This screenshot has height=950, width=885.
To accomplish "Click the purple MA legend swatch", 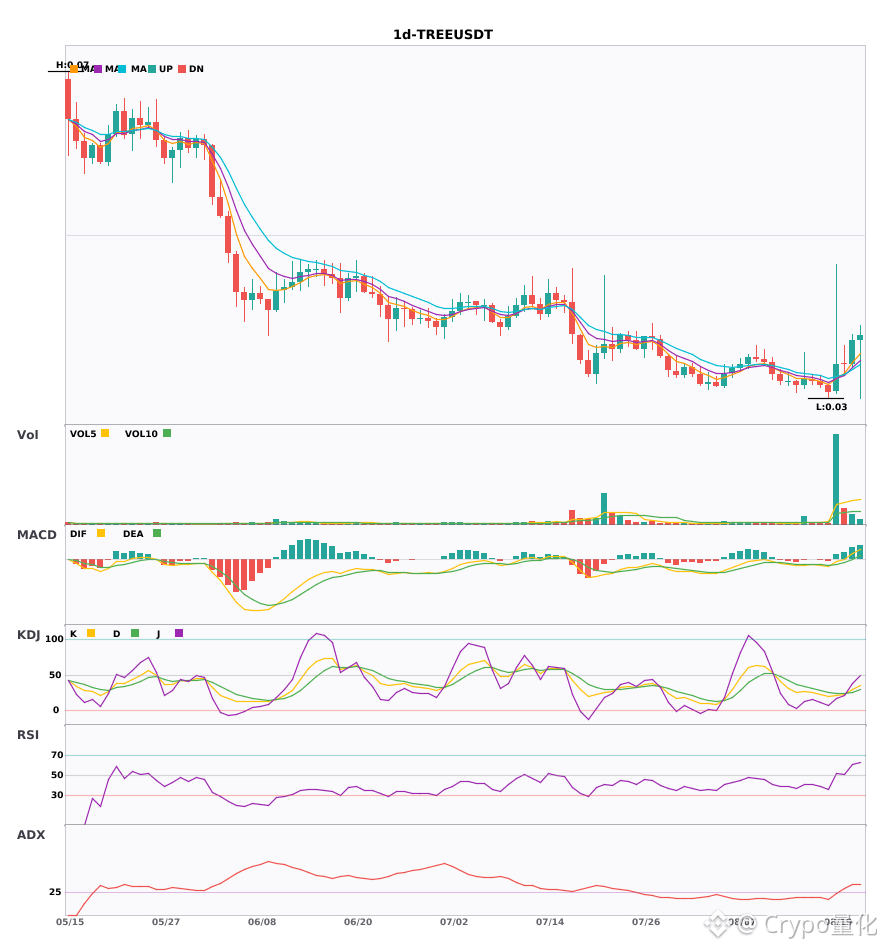I will (98, 69).
